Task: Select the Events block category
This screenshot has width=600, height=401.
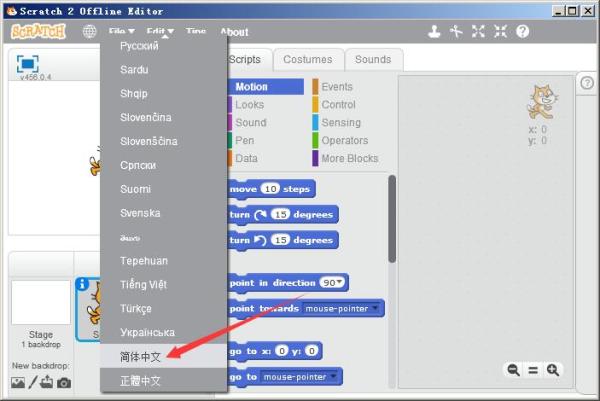Action: tap(337, 87)
